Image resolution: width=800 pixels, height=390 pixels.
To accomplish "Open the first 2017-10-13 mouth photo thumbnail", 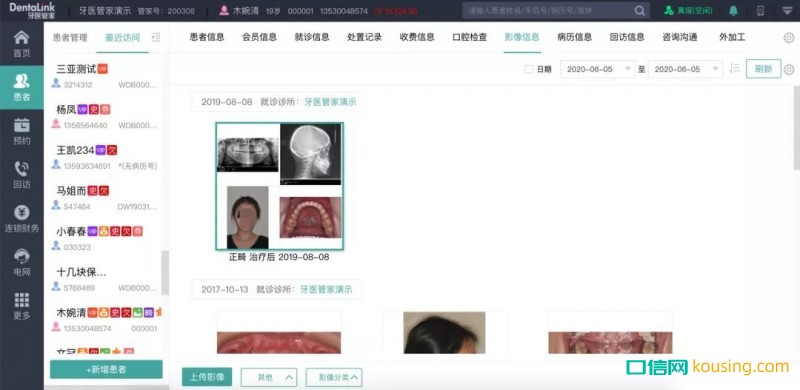I will point(279,333).
